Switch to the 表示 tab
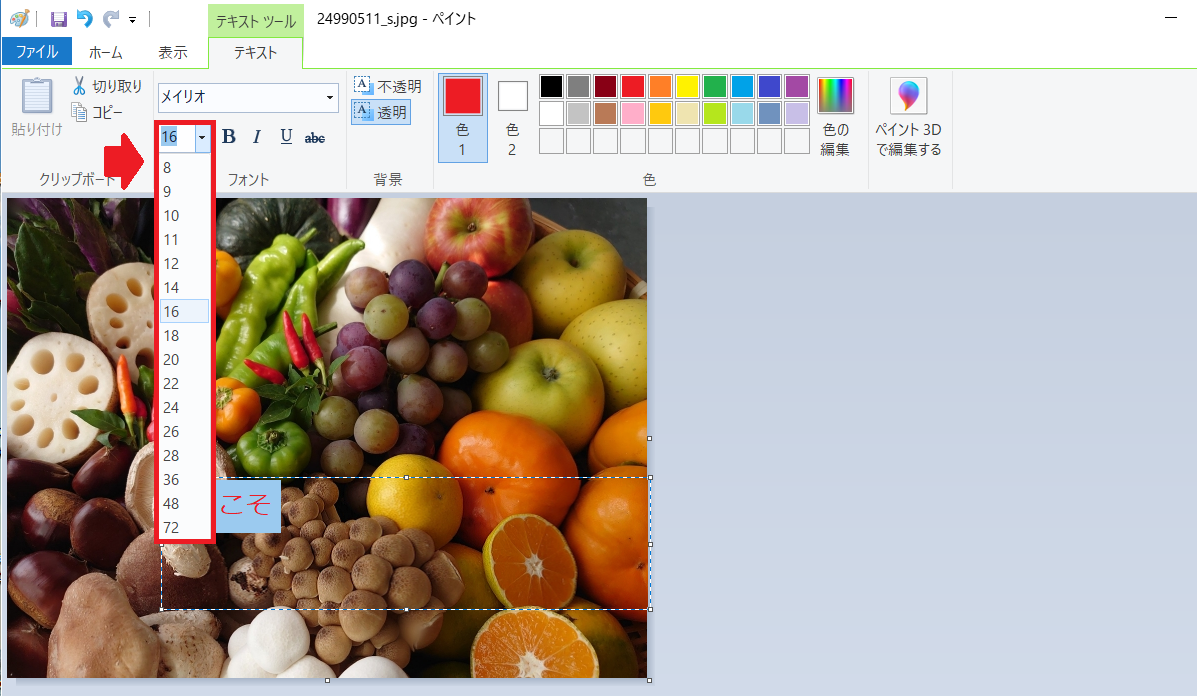 coord(172,52)
